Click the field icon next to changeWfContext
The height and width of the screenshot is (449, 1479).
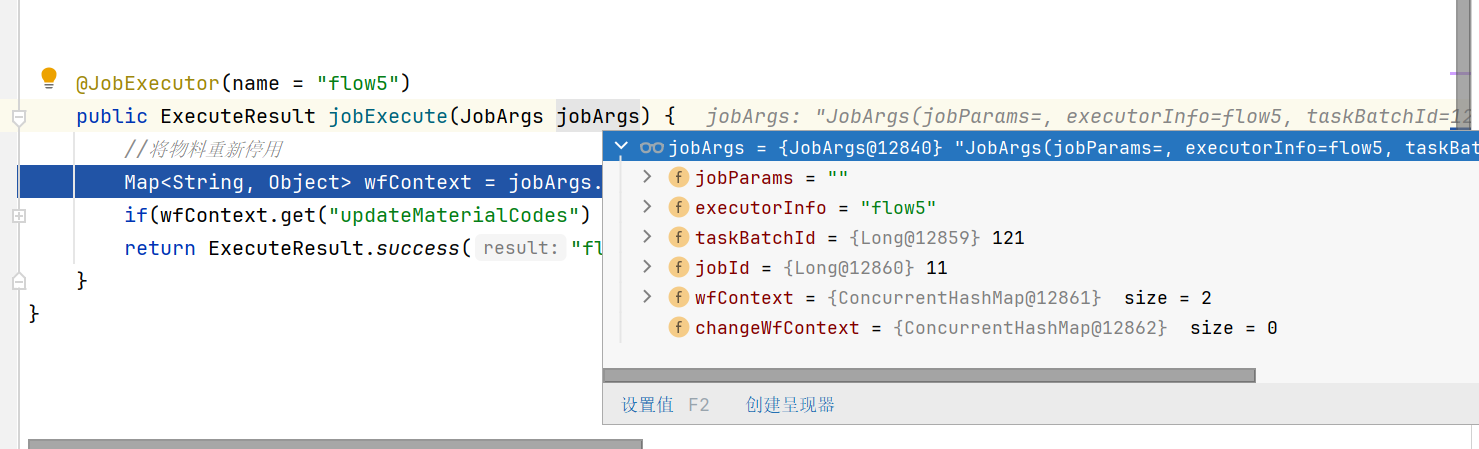[679, 328]
